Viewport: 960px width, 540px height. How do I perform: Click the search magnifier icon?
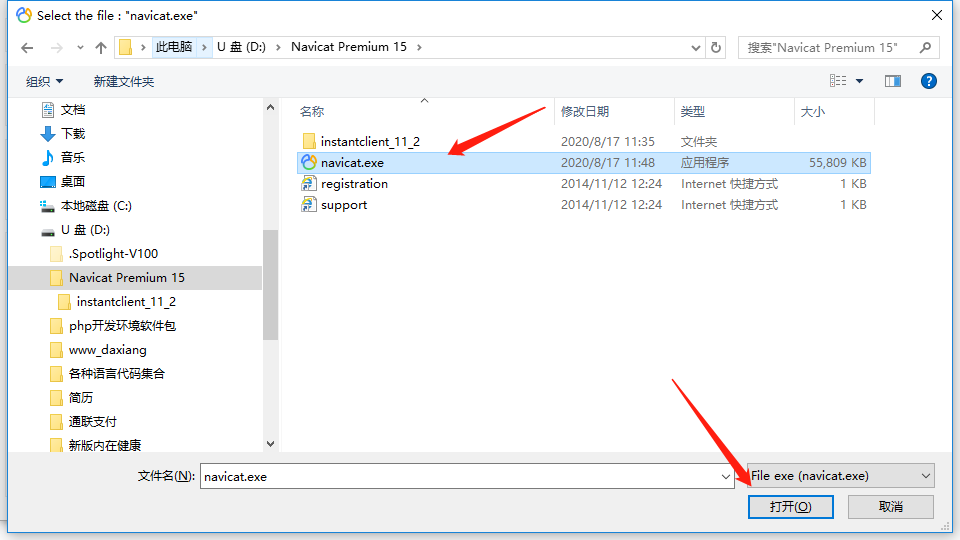point(925,48)
